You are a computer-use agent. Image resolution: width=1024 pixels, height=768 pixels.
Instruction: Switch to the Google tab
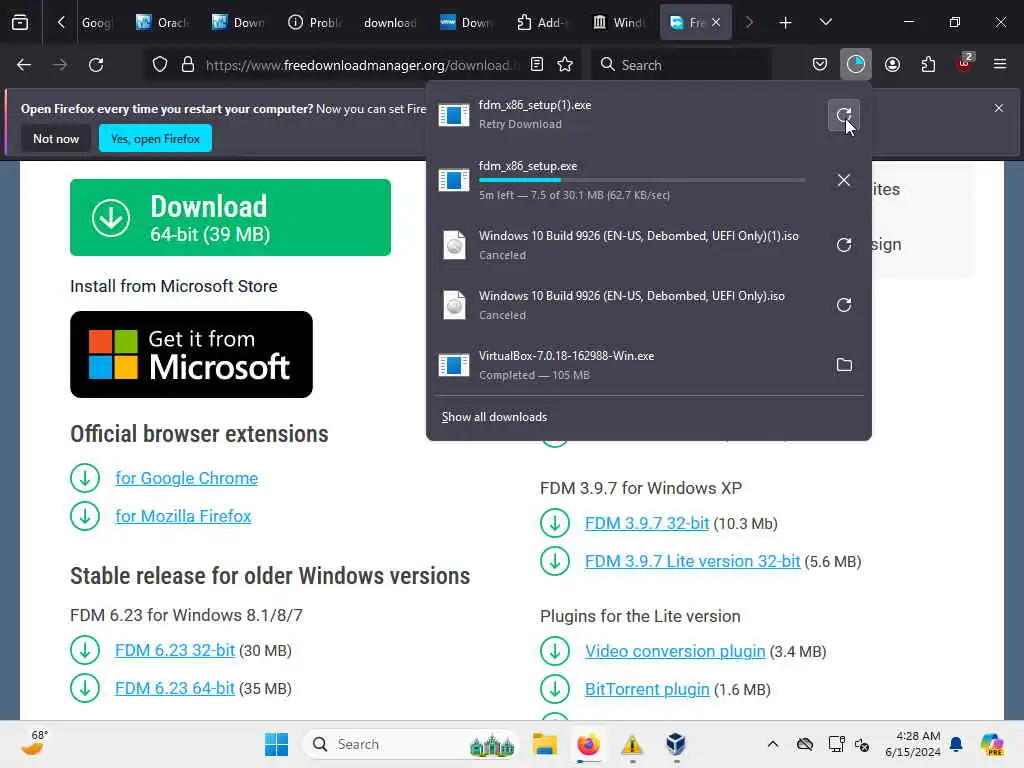click(x=97, y=23)
